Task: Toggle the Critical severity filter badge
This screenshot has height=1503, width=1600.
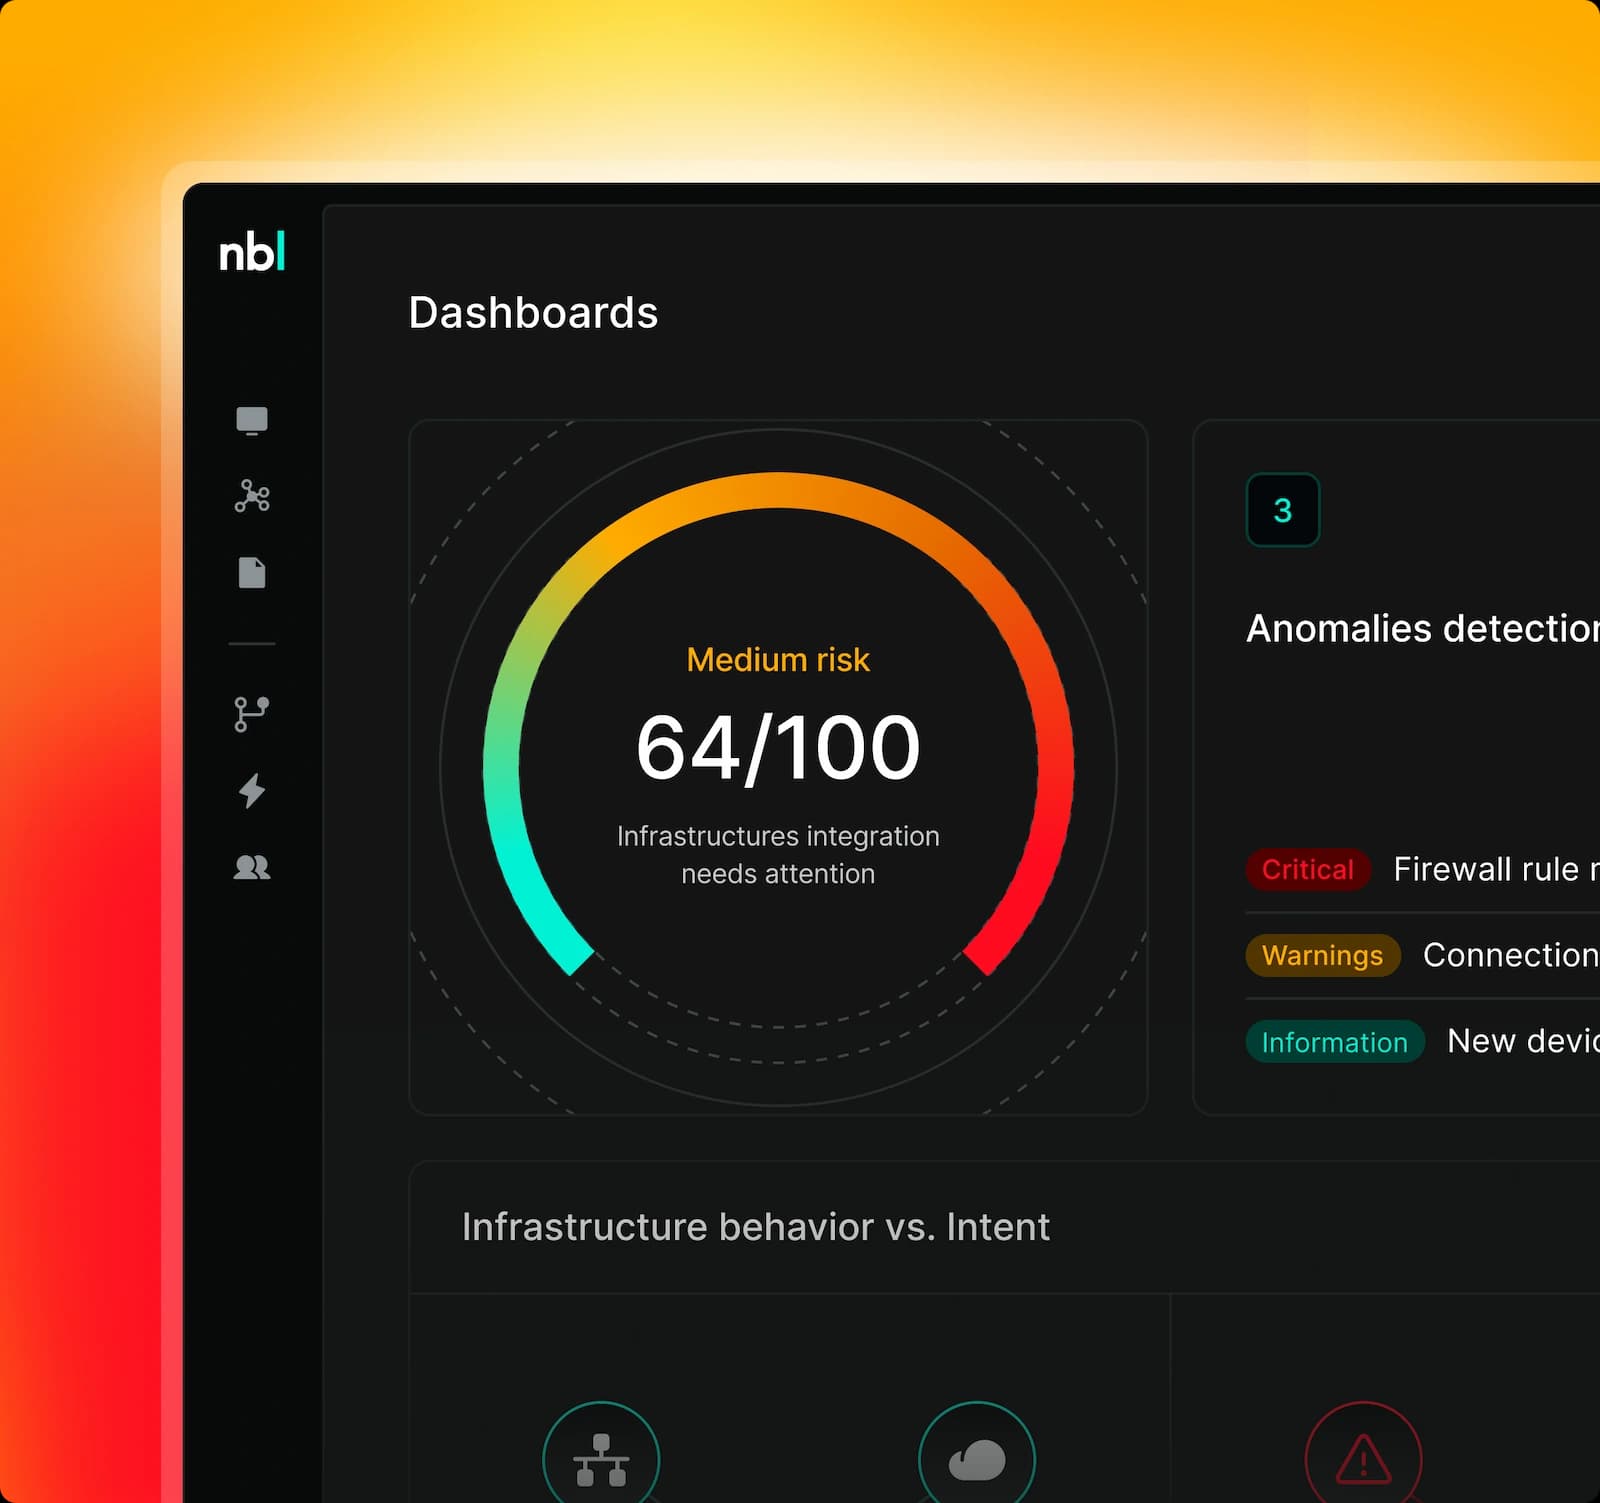Action: tap(1308, 869)
